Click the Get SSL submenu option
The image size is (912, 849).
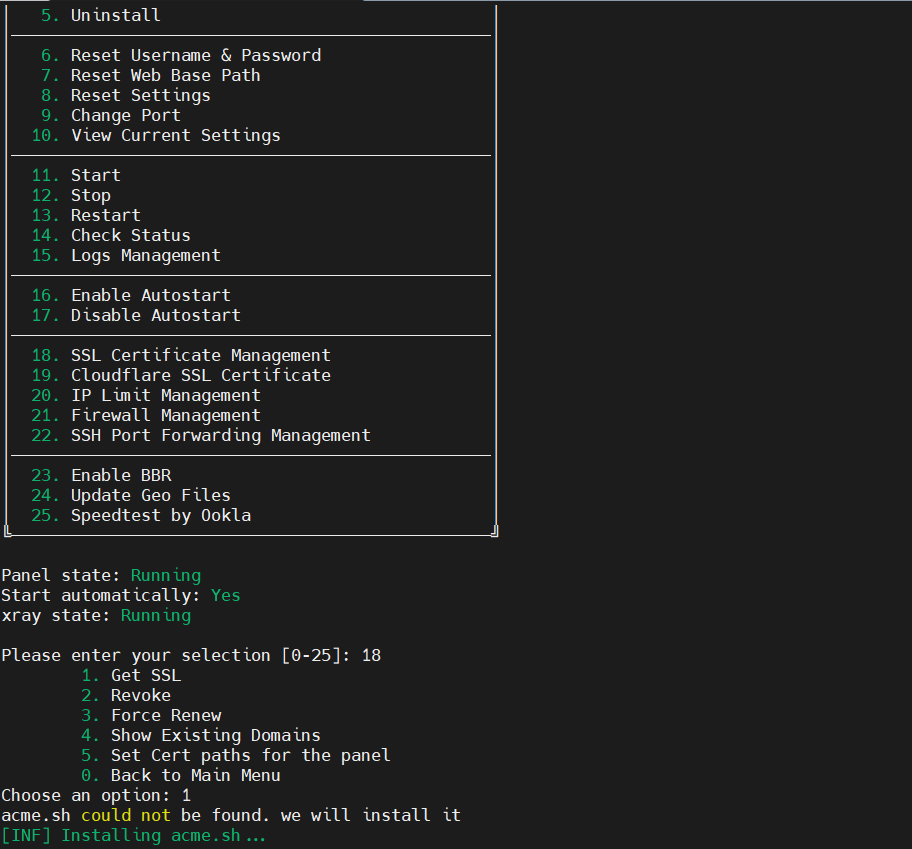click(145, 675)
